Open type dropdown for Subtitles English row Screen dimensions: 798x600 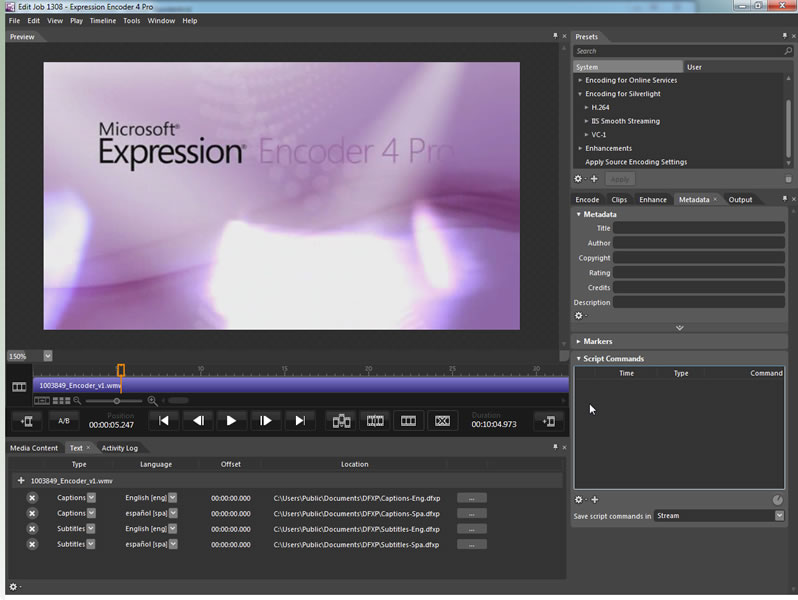tap(91, 529)
